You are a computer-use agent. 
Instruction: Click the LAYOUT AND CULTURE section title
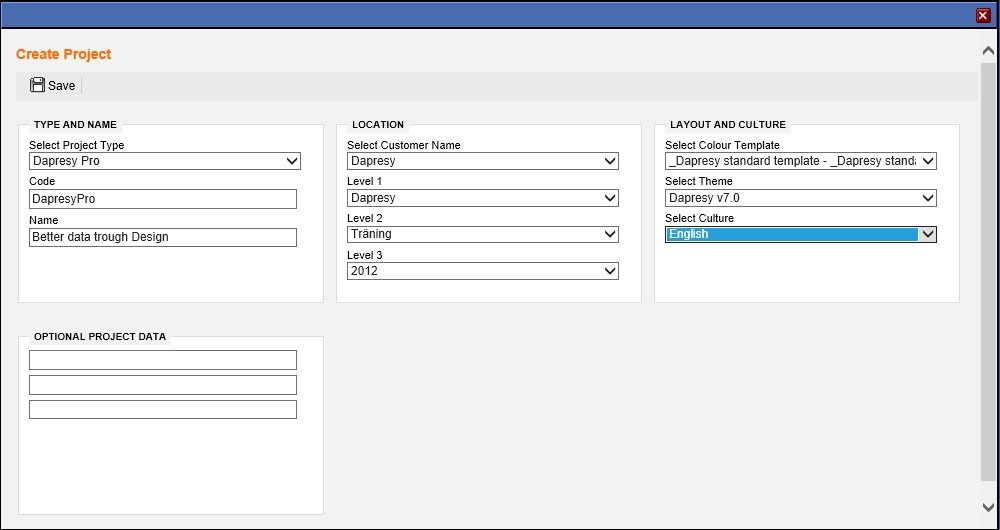click(728, 124)
